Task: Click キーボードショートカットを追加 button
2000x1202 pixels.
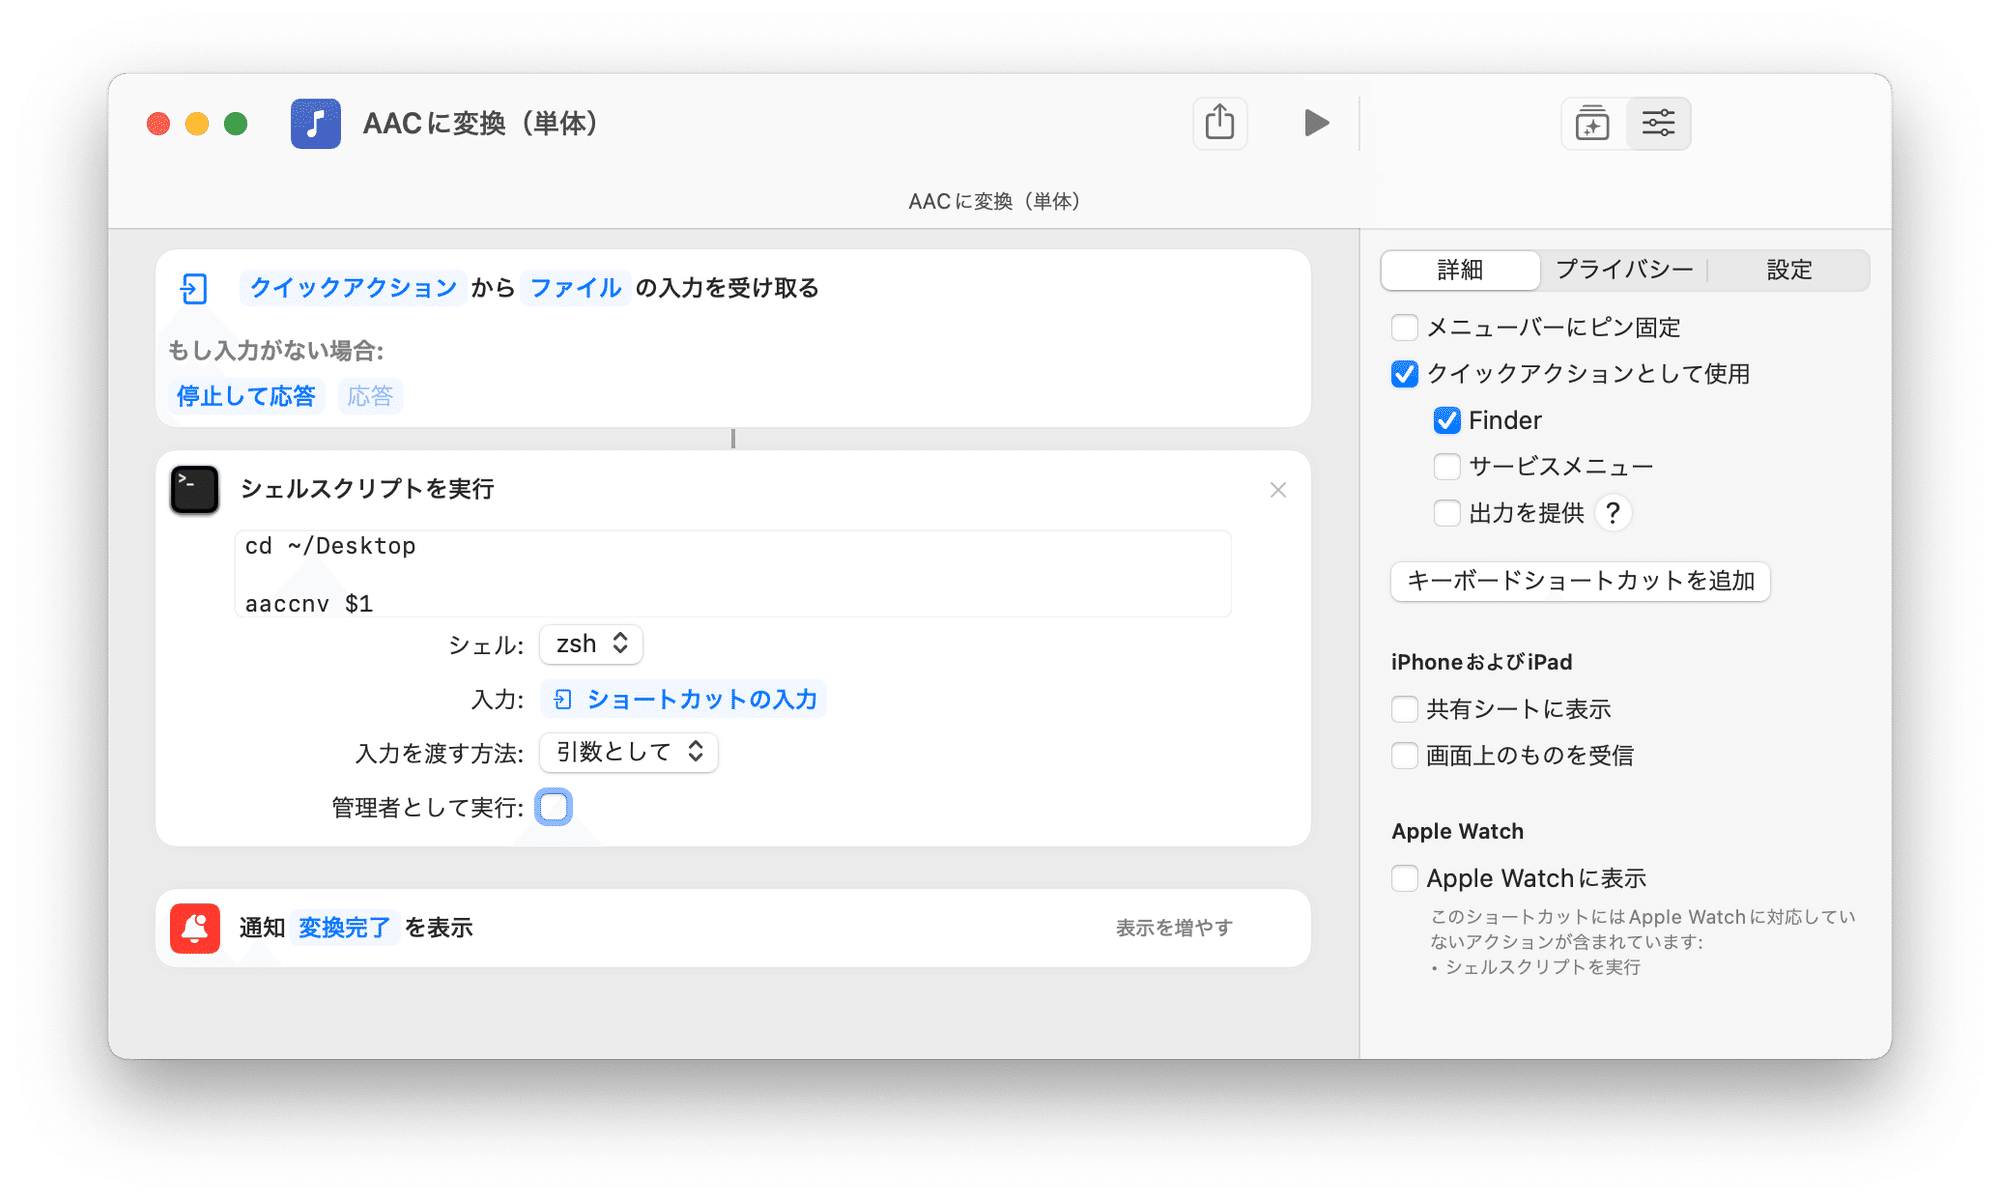Action: point(1579,581)
